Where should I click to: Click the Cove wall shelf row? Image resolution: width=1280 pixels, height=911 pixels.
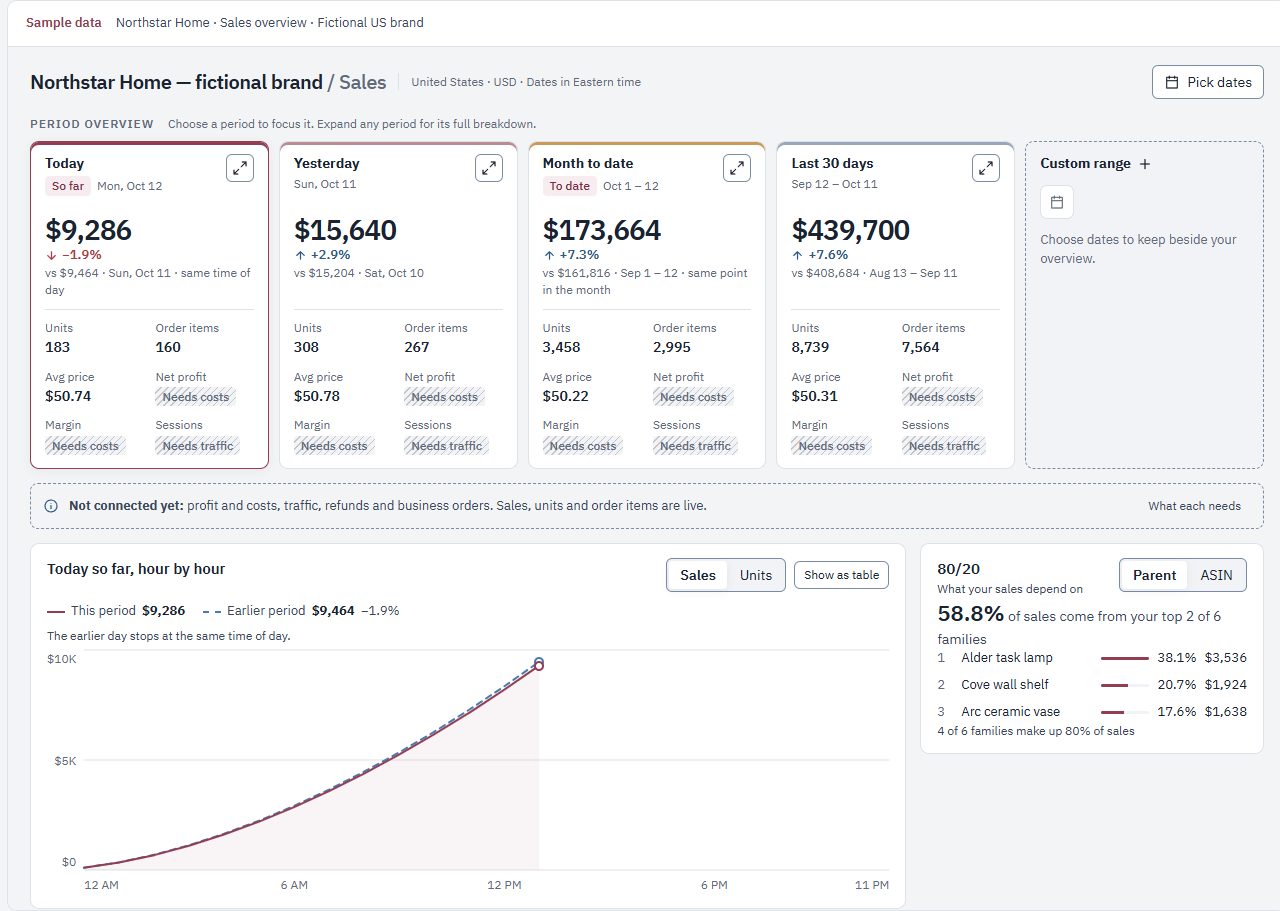coord(1092,685)
